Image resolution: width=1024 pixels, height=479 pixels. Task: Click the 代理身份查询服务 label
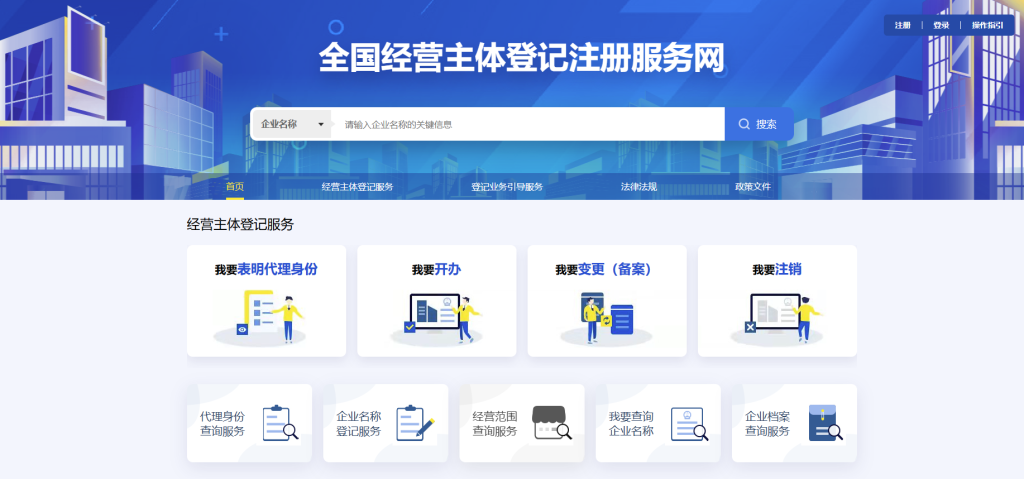[222, 423]
